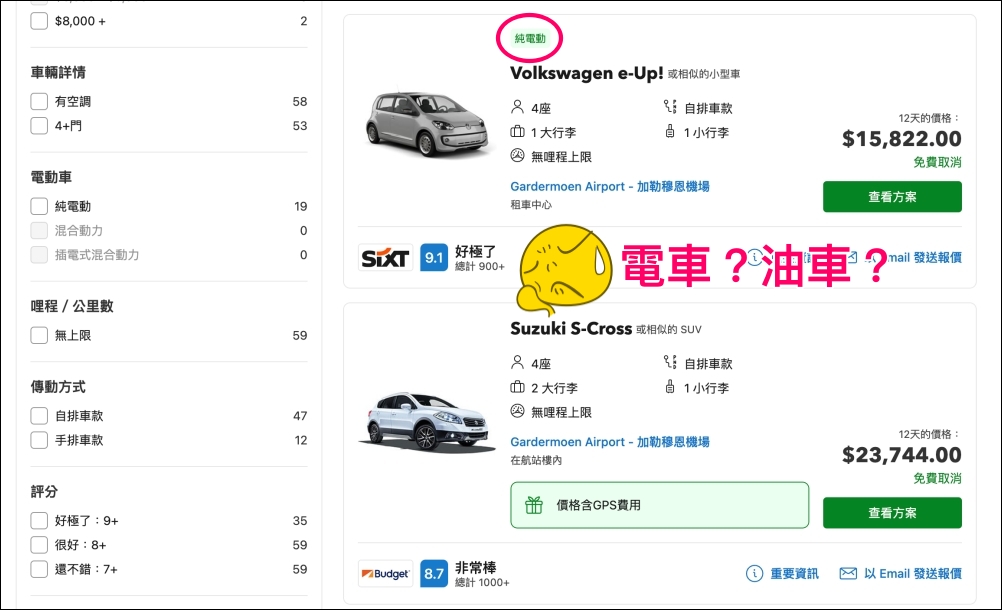Select the 好極了：9+ rating filter

[x=39, y=520]
